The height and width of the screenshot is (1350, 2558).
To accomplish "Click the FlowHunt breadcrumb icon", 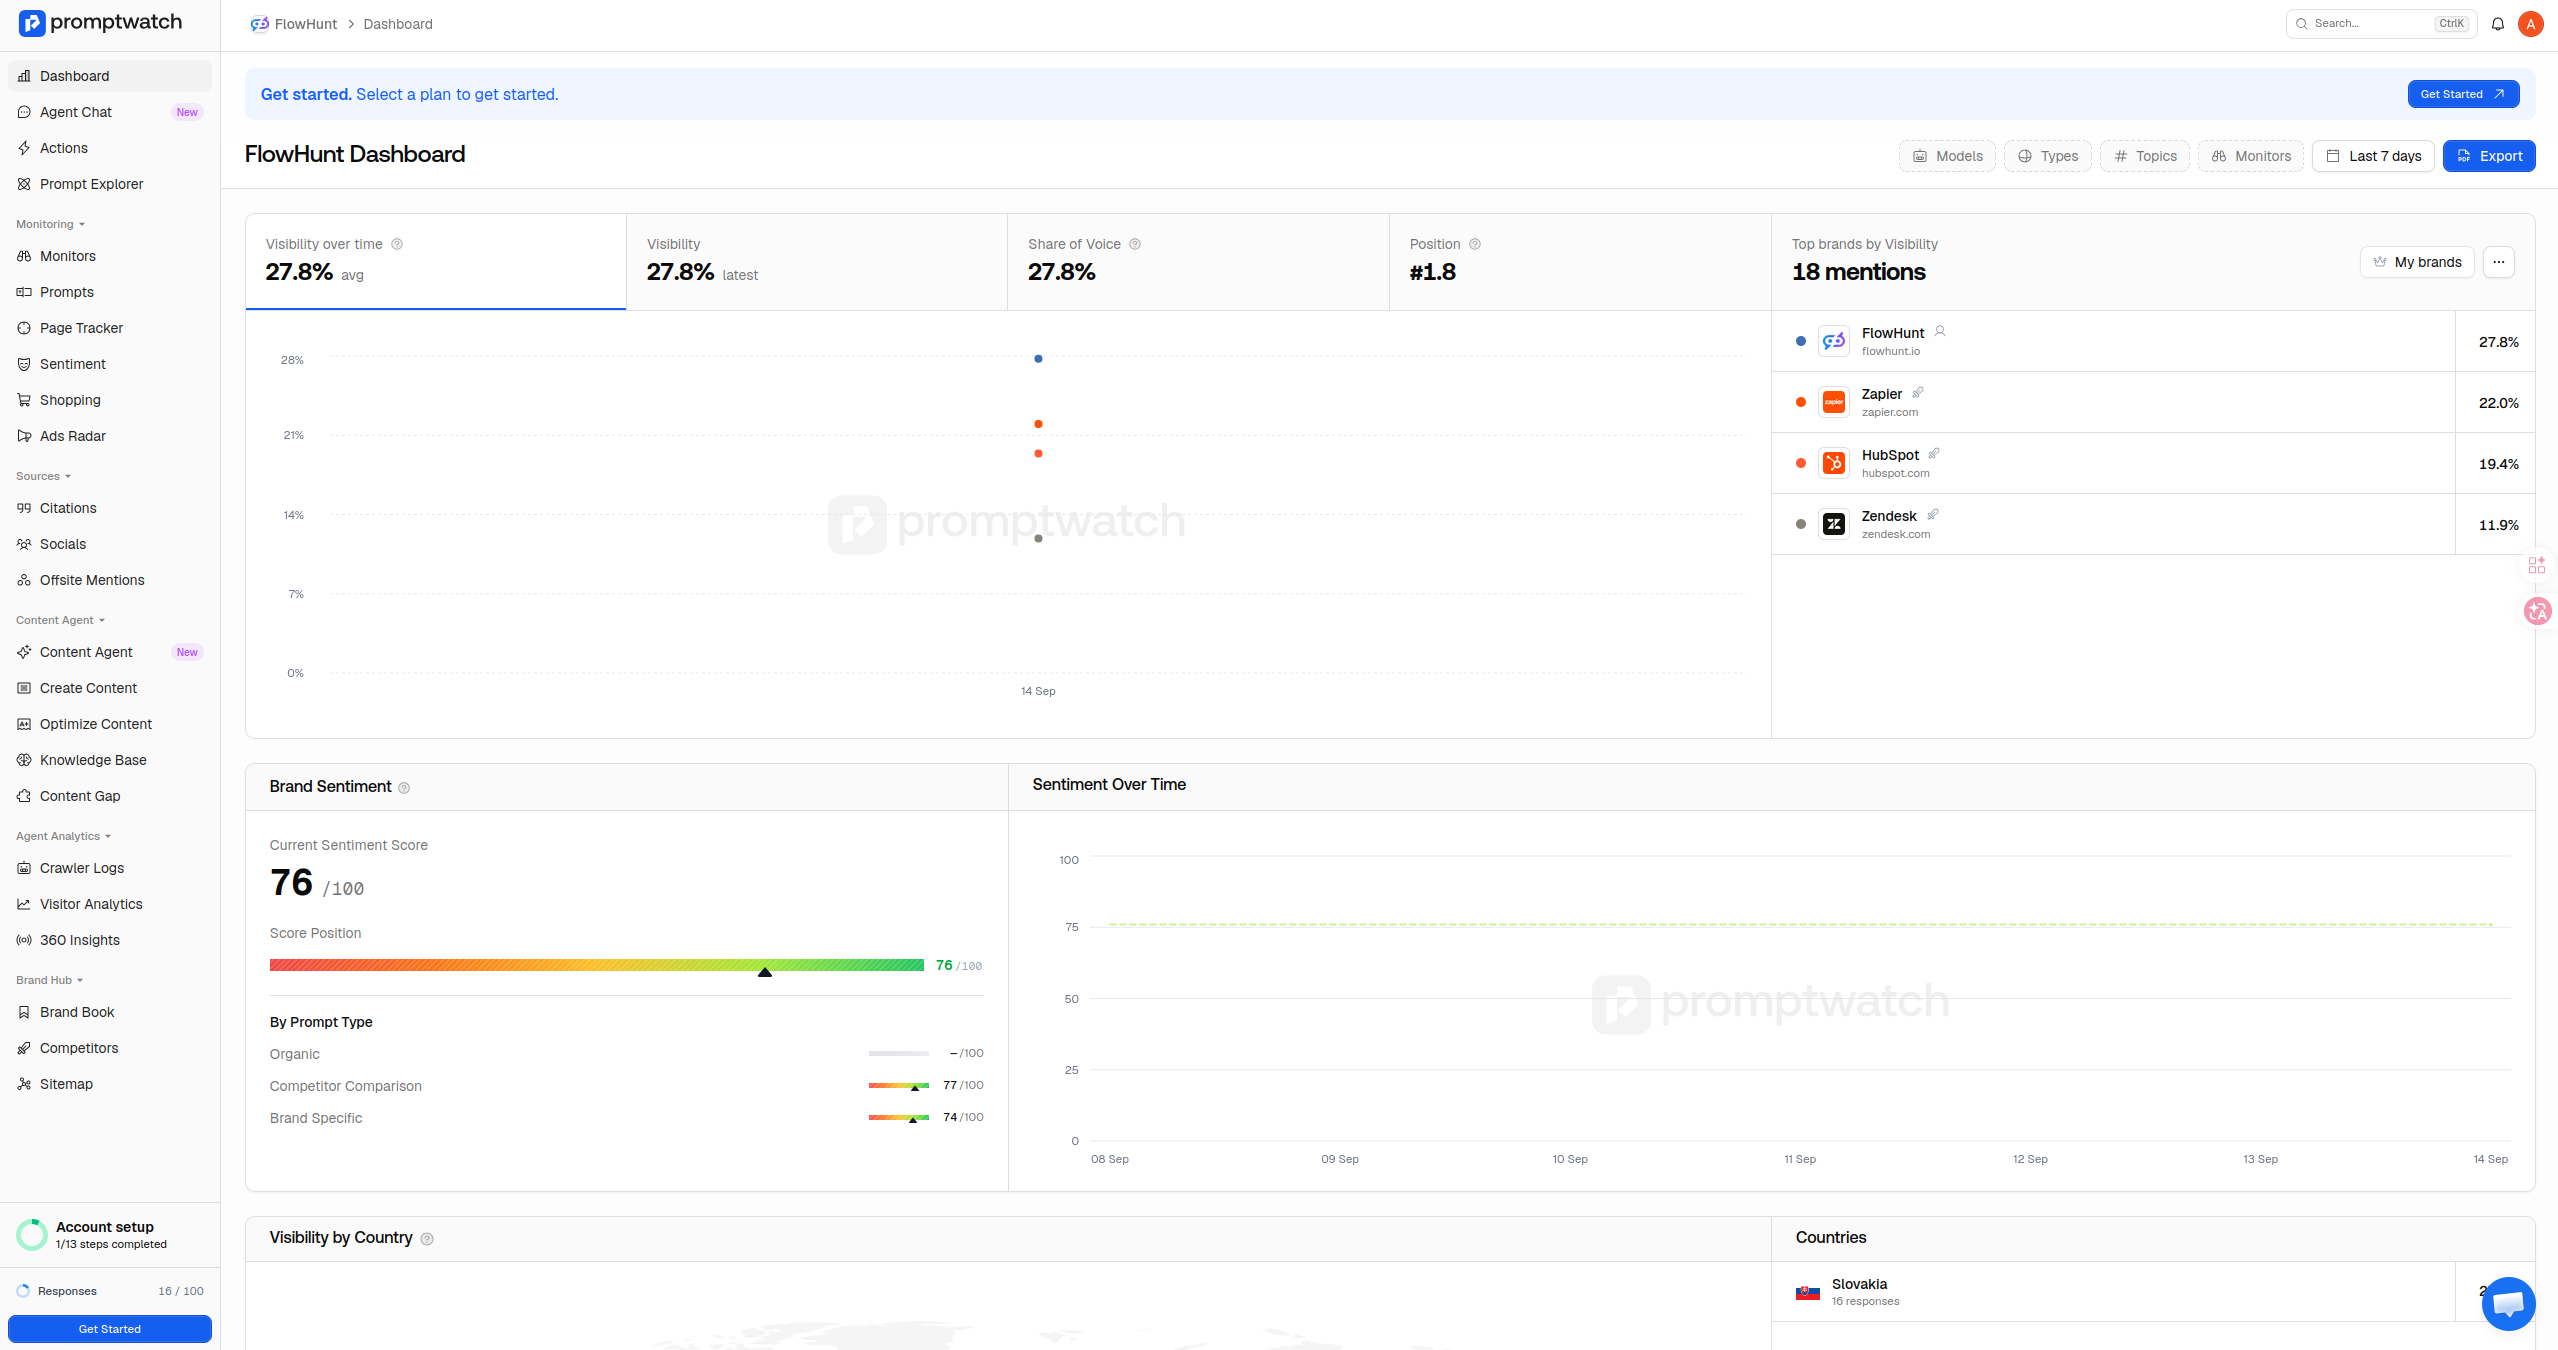I will [x=259, y=24].
